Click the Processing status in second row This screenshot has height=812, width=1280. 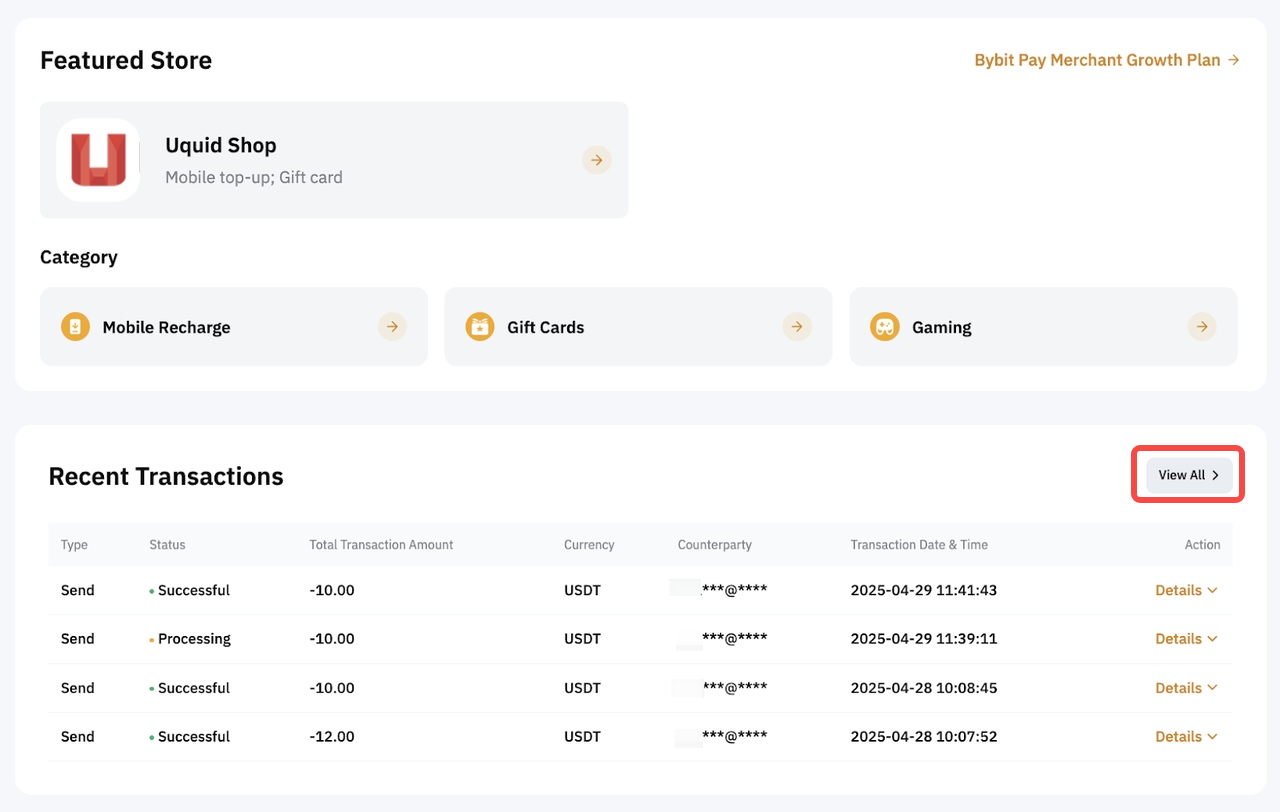click(x=194, y=639)
